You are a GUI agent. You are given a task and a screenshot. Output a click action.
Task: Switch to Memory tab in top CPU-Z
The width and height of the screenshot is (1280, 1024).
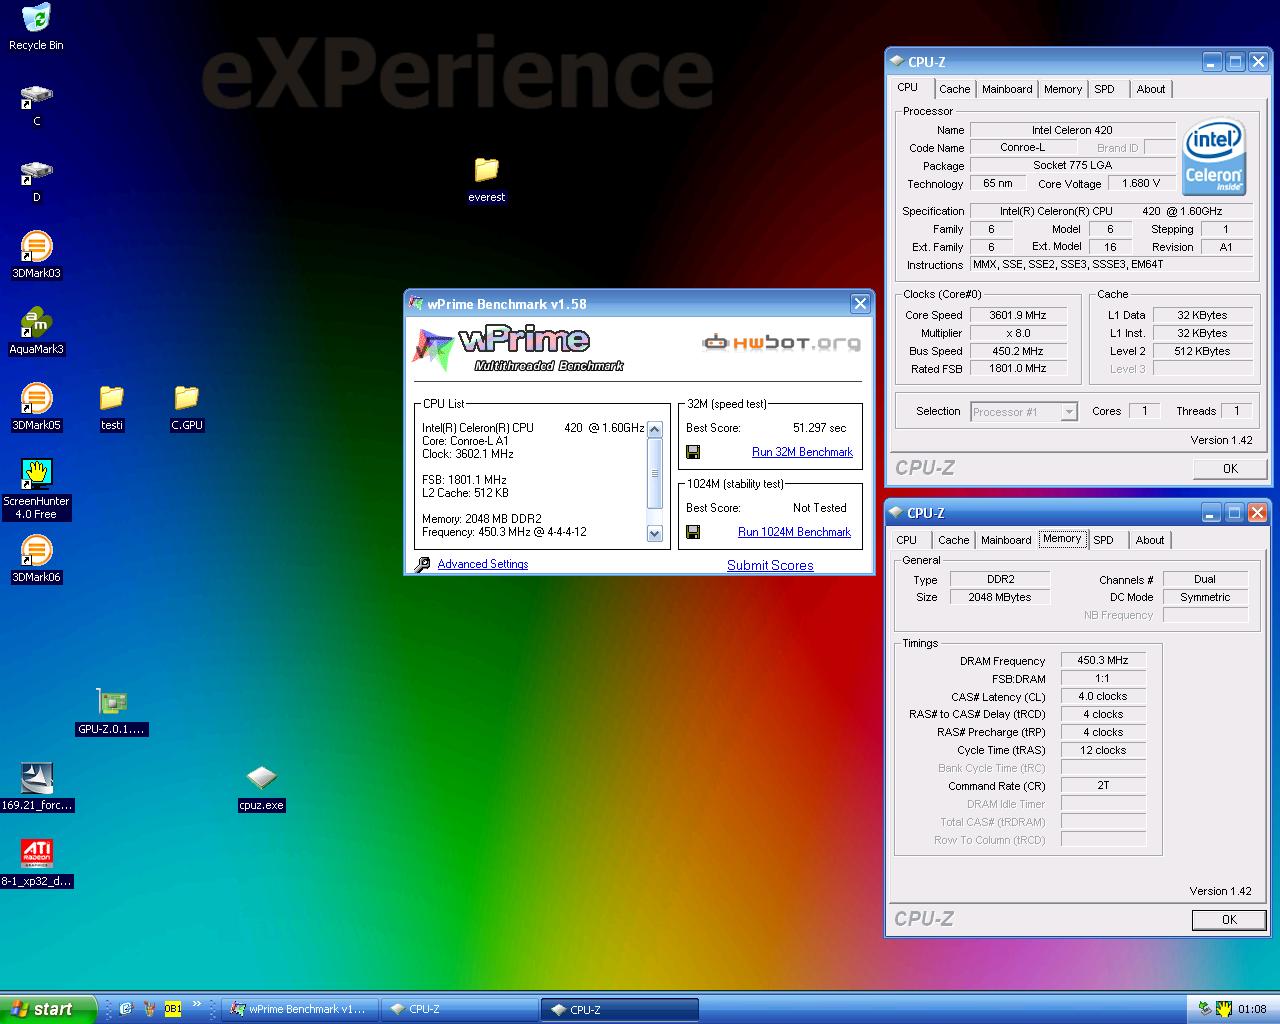1062,89
